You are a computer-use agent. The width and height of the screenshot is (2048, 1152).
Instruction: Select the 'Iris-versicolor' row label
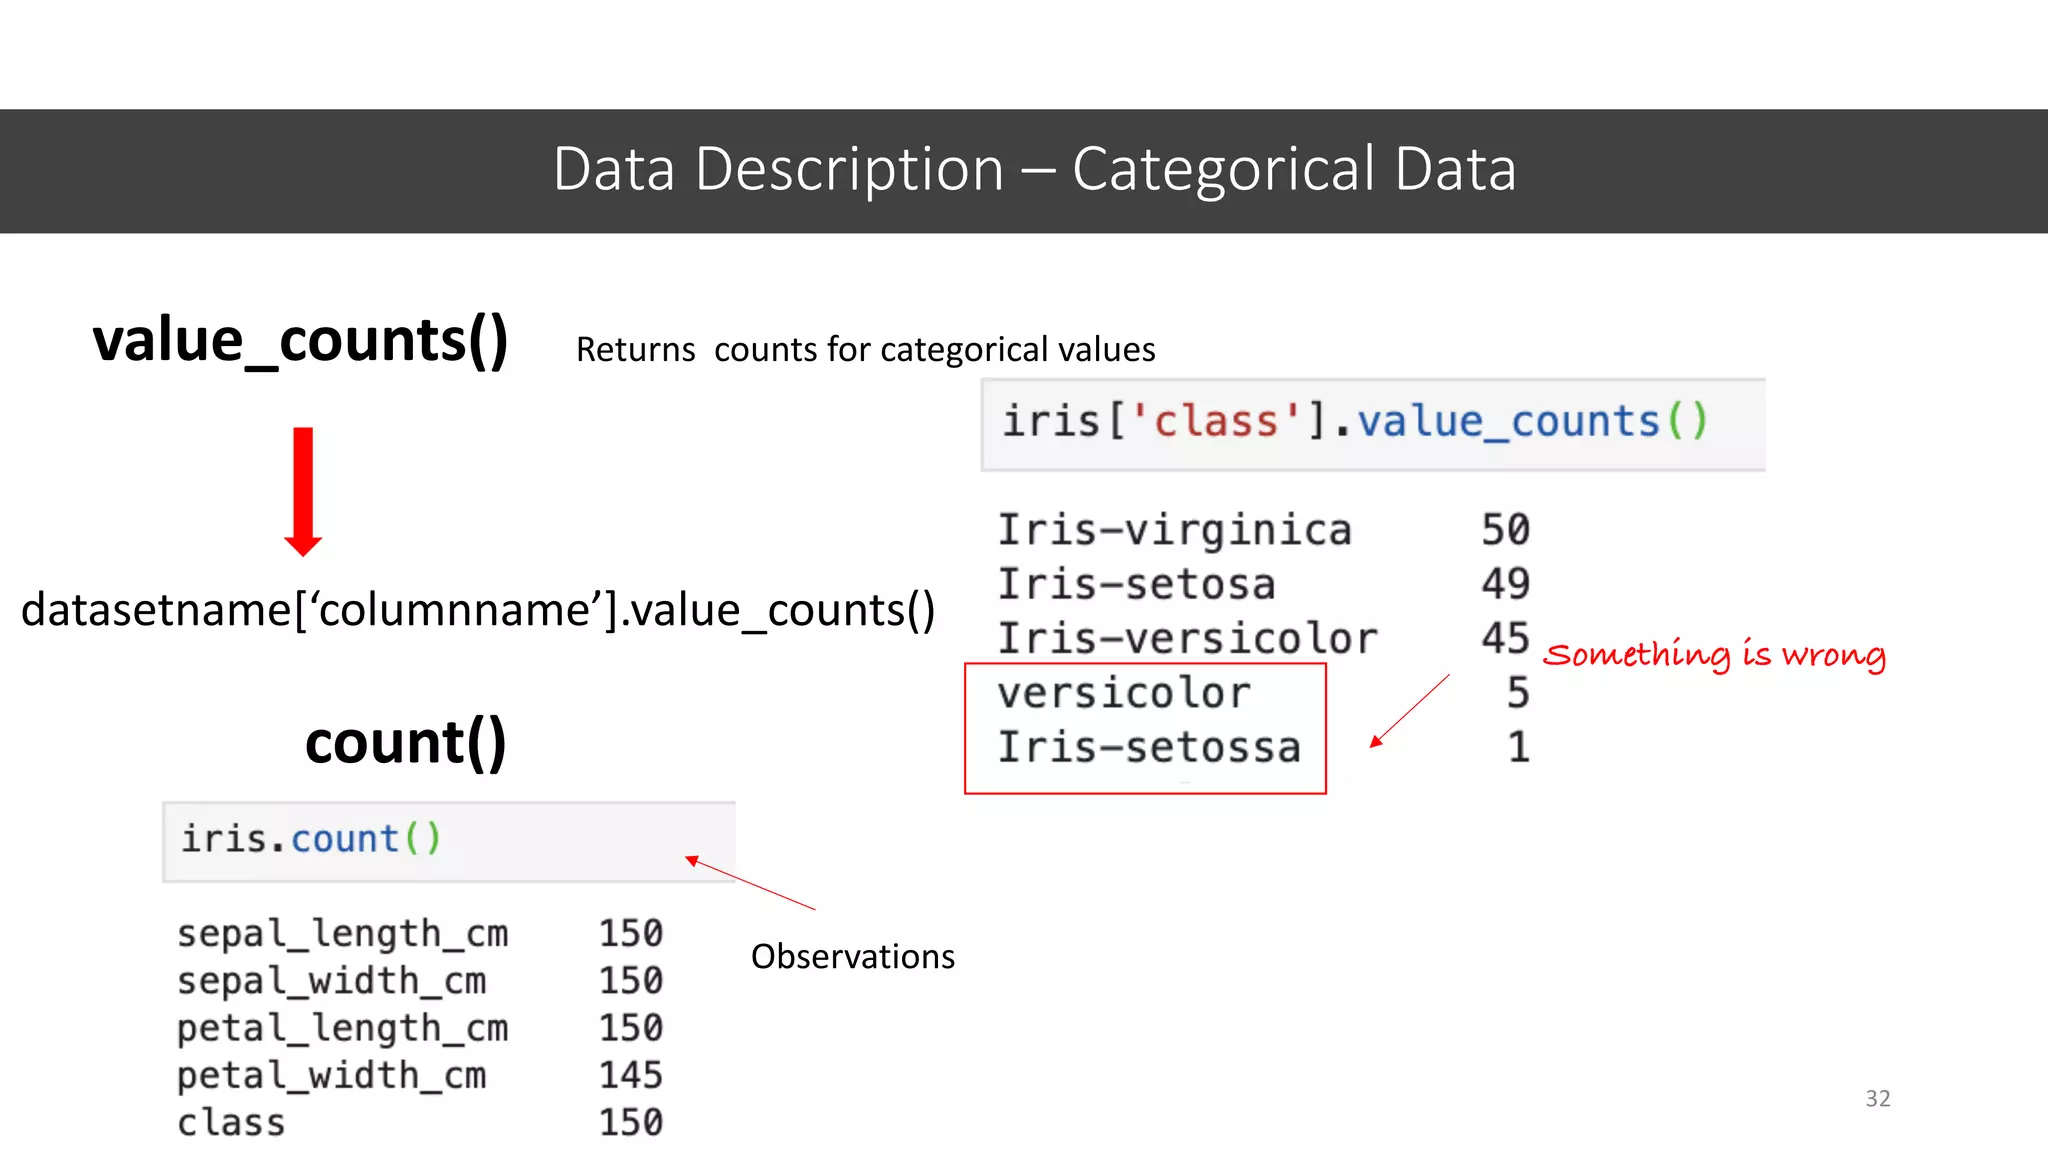[x=1188, y=638]
